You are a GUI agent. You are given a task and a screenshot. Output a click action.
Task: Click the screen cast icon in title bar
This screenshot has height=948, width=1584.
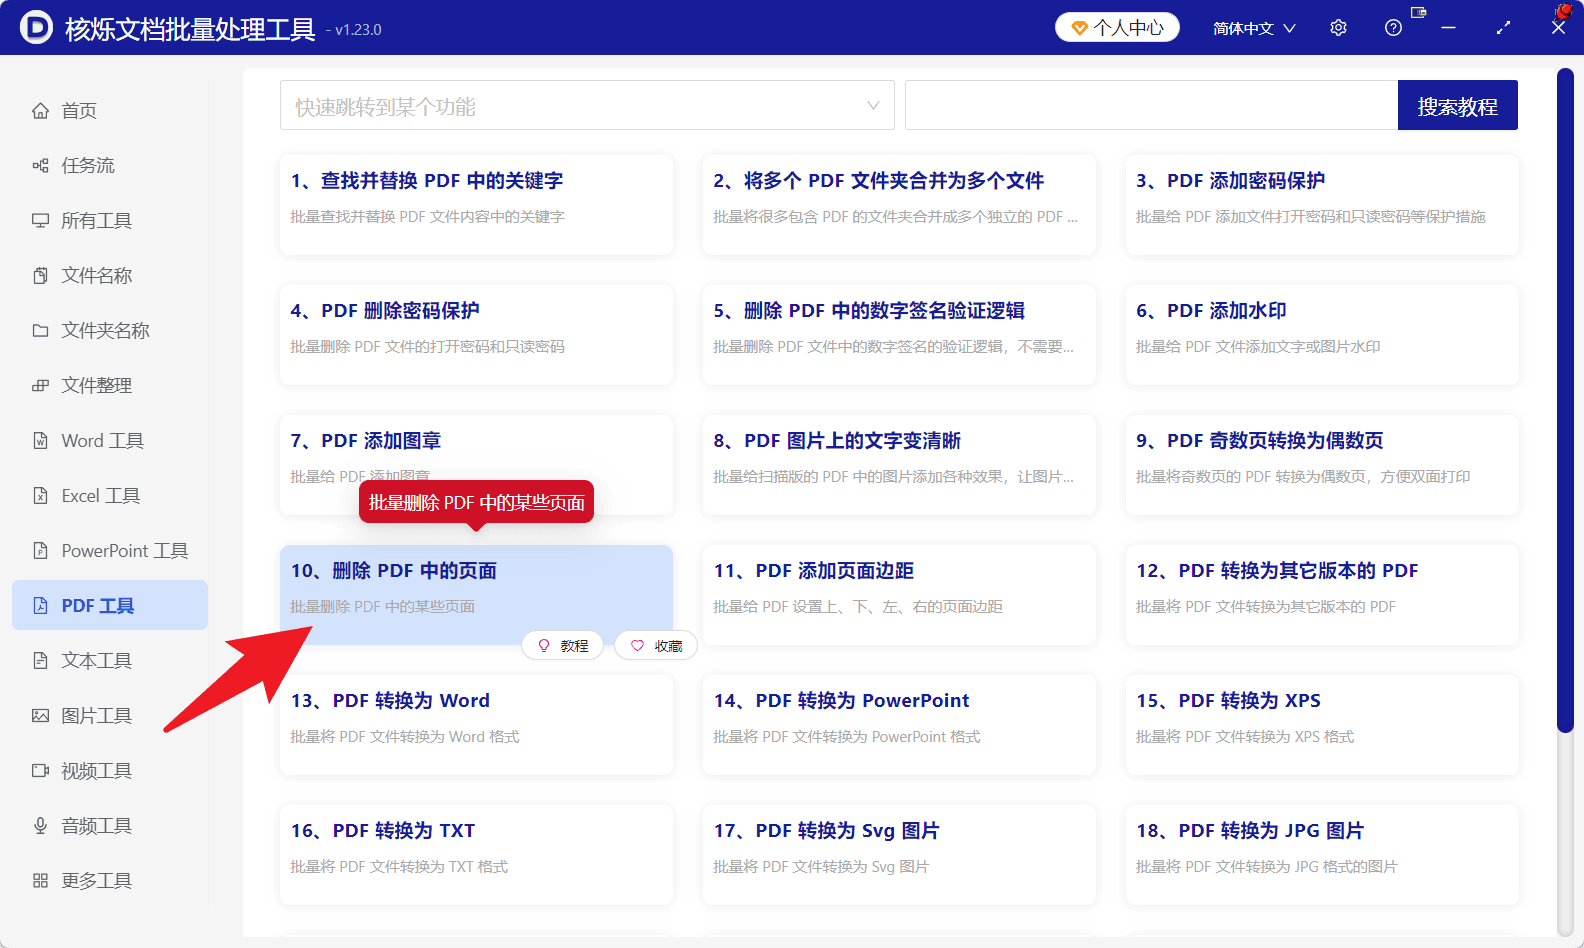(x=1418, y=12)
